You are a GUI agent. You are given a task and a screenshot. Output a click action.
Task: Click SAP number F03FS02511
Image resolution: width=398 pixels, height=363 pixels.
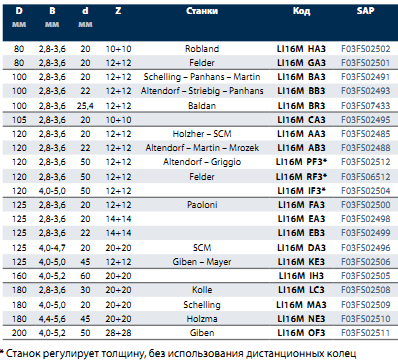366,333
